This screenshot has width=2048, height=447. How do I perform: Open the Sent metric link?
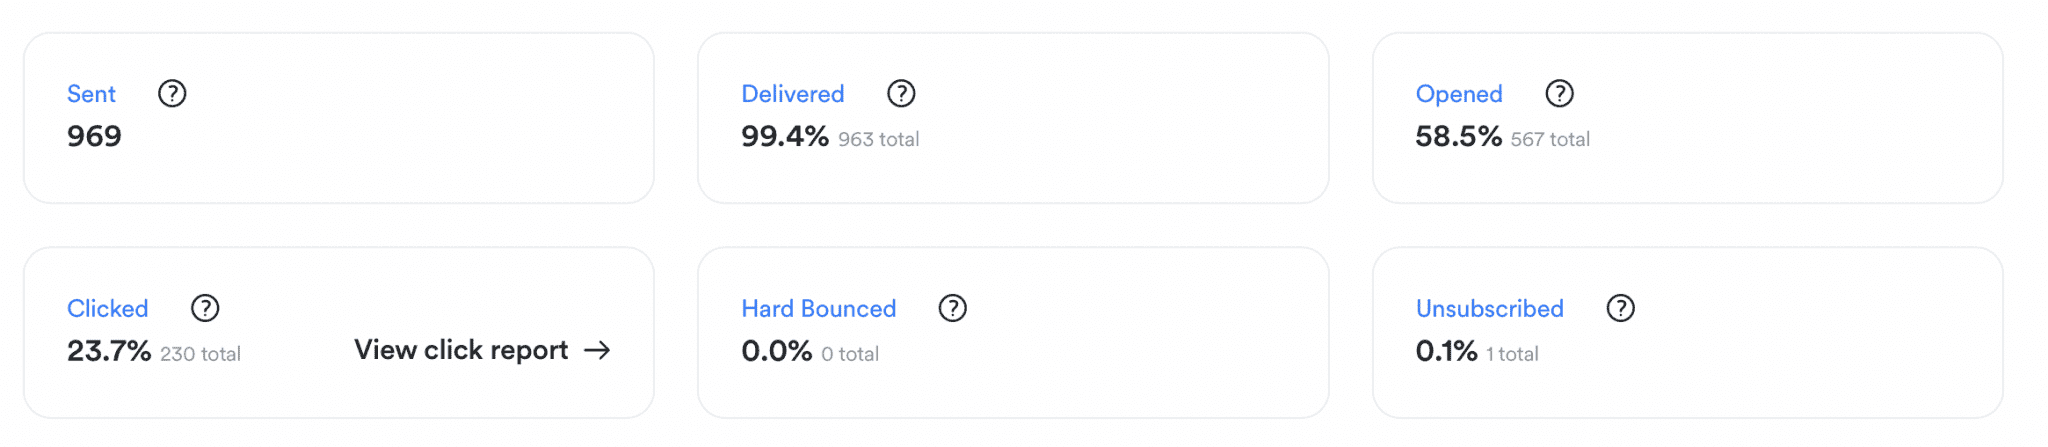coord(91,94)
